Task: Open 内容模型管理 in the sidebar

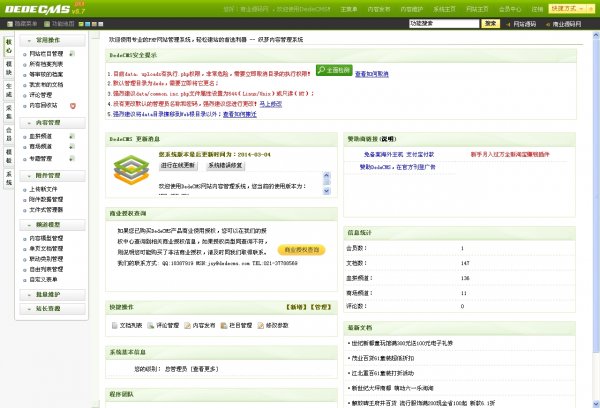Action: tap(46, 238)
